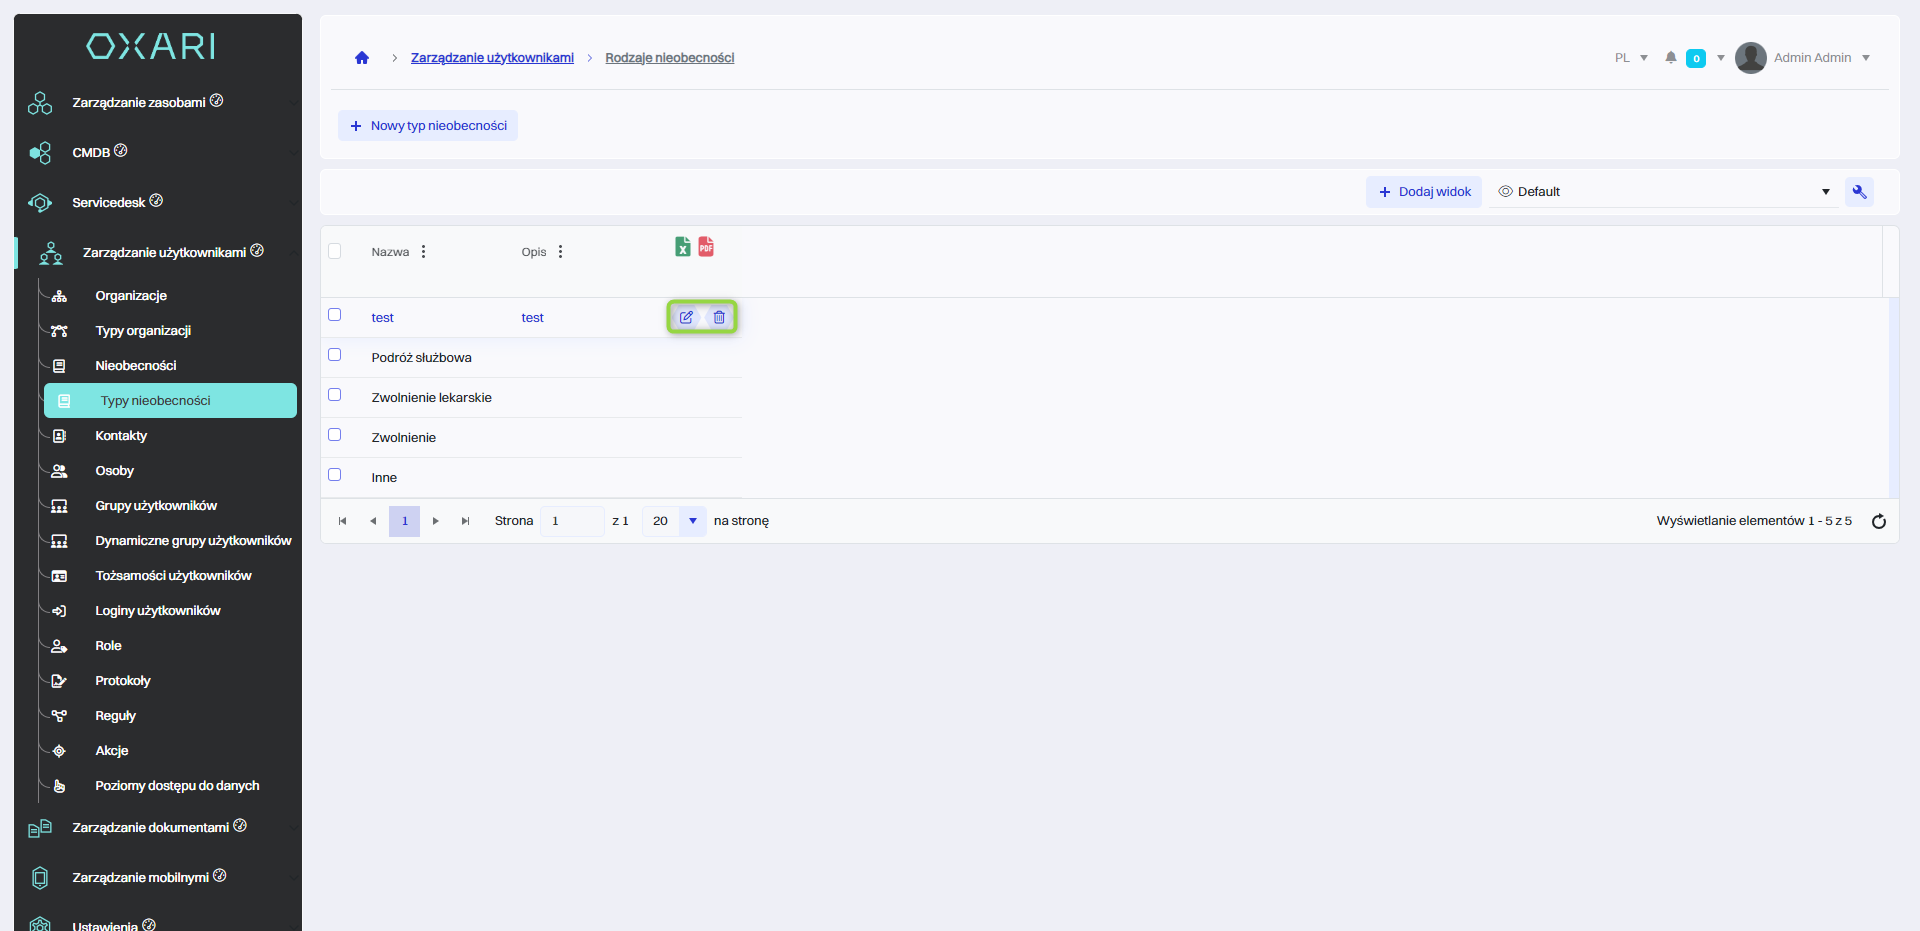Click the Nowy typ nieobecności button
The height and width of the screenshot is (931, 1920).
[428, 126]
